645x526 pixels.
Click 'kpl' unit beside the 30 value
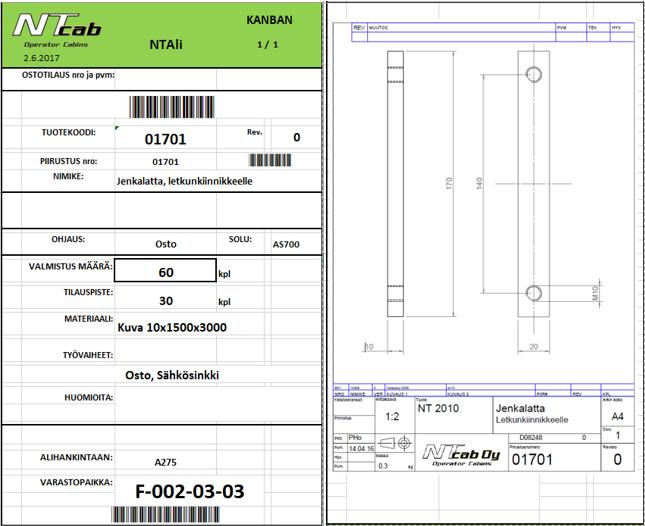coord(224,302)
